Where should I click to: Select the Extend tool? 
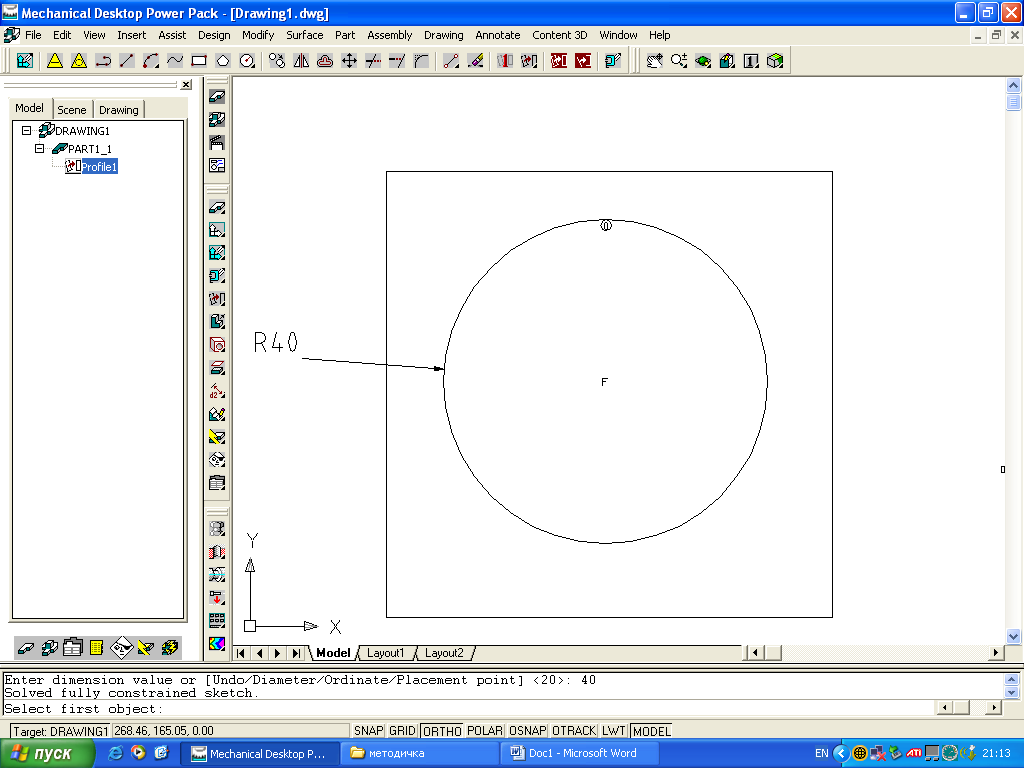coord(397,61)
